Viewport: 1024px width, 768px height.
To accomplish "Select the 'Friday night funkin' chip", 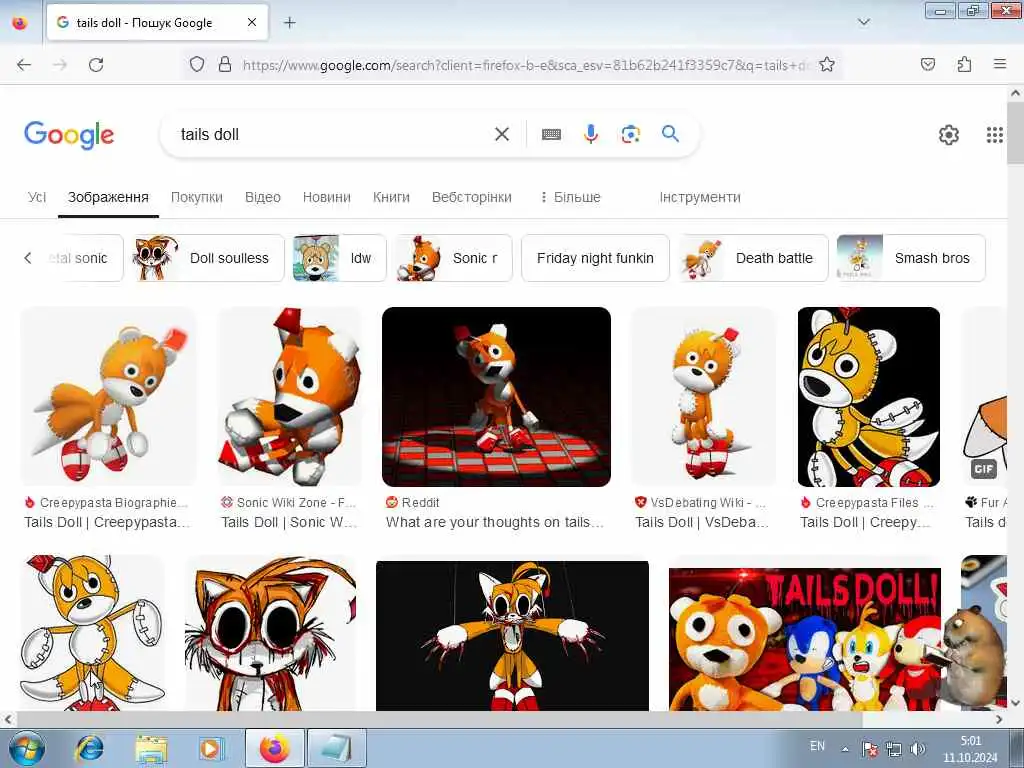I will click(595, 258).
